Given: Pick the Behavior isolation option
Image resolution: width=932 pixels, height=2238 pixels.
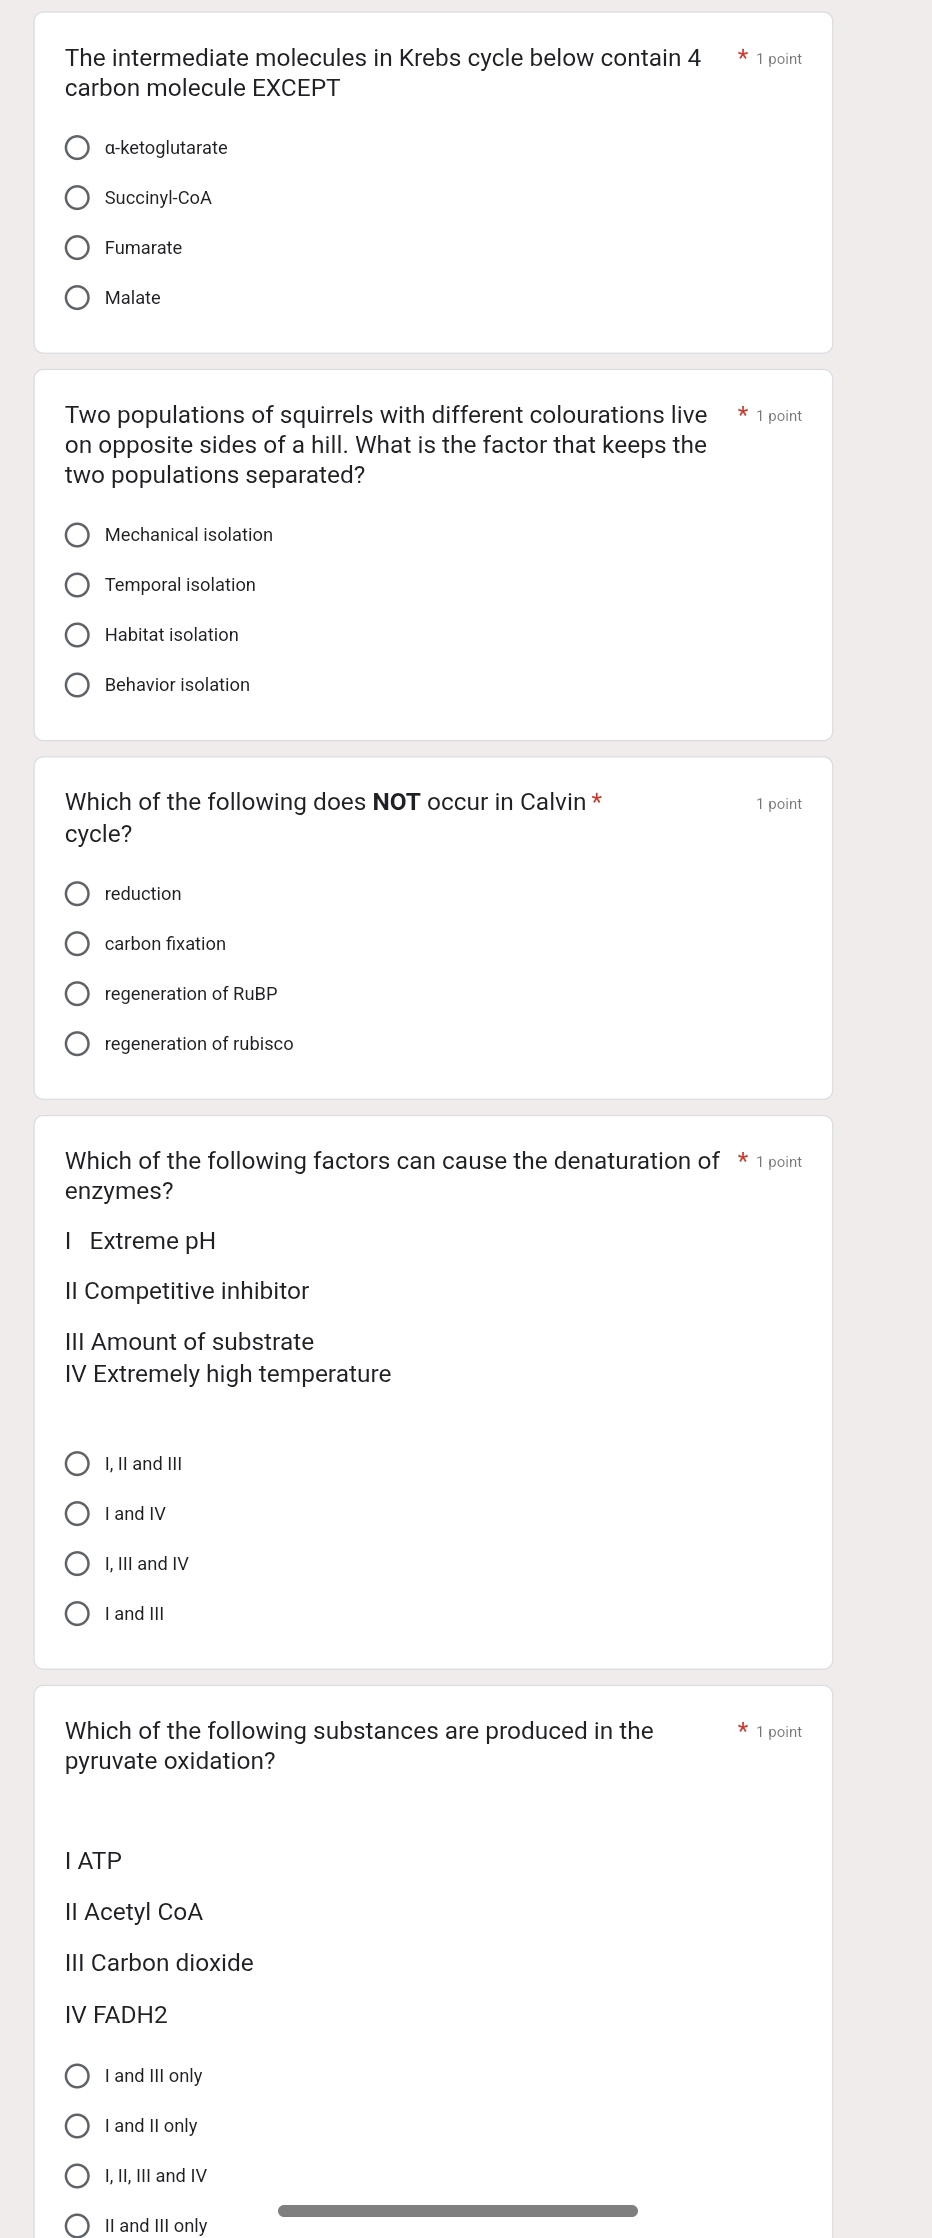Looking at the screenshot, I should [x=77, y=685].
